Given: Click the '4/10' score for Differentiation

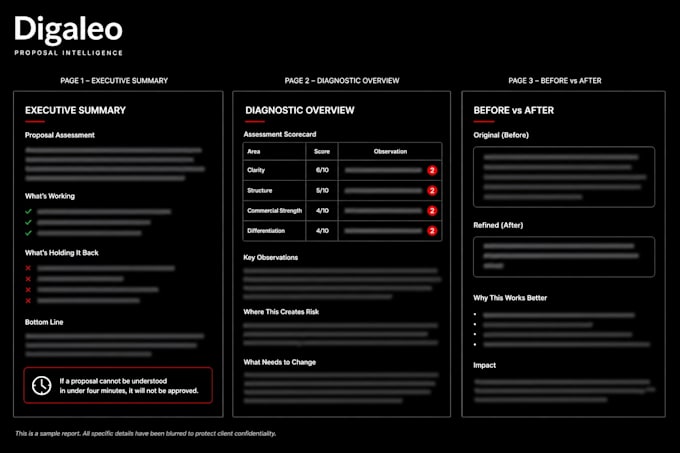Looking at the screenshot, I should (x=322, y=231).
